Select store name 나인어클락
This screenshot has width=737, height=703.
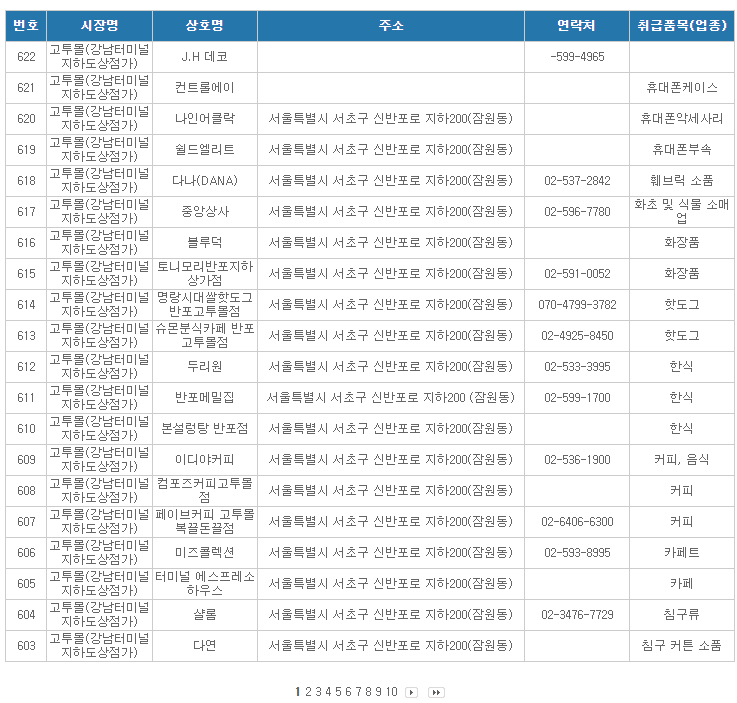pos(204,119)
